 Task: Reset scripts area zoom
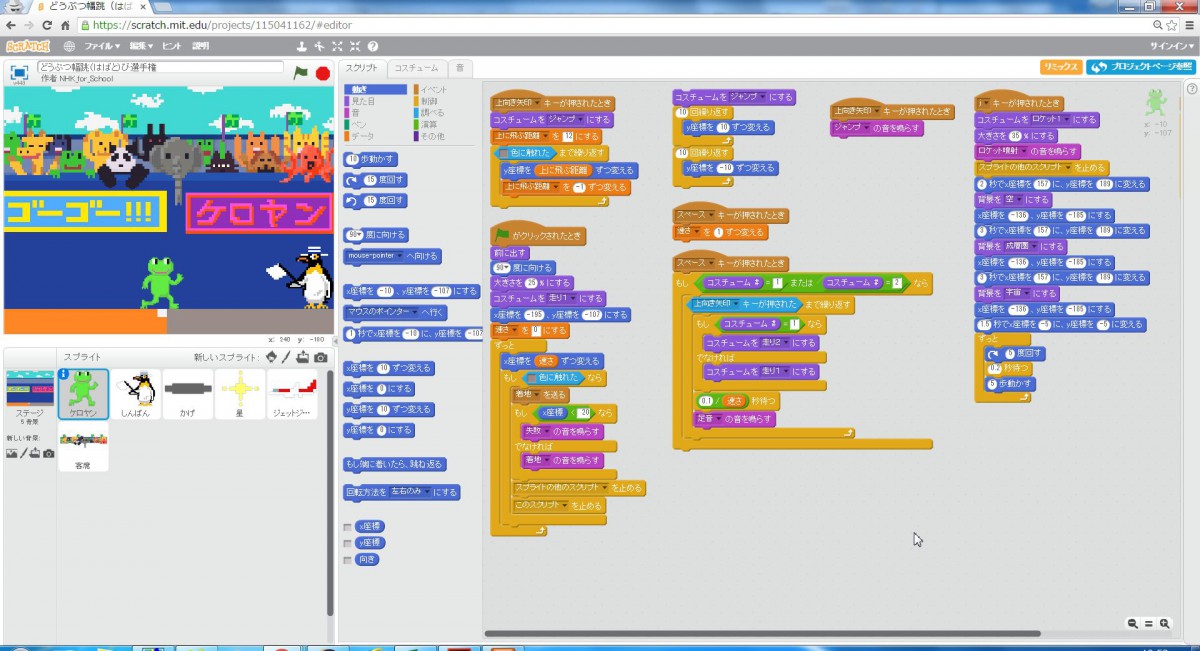[1149, 623]
